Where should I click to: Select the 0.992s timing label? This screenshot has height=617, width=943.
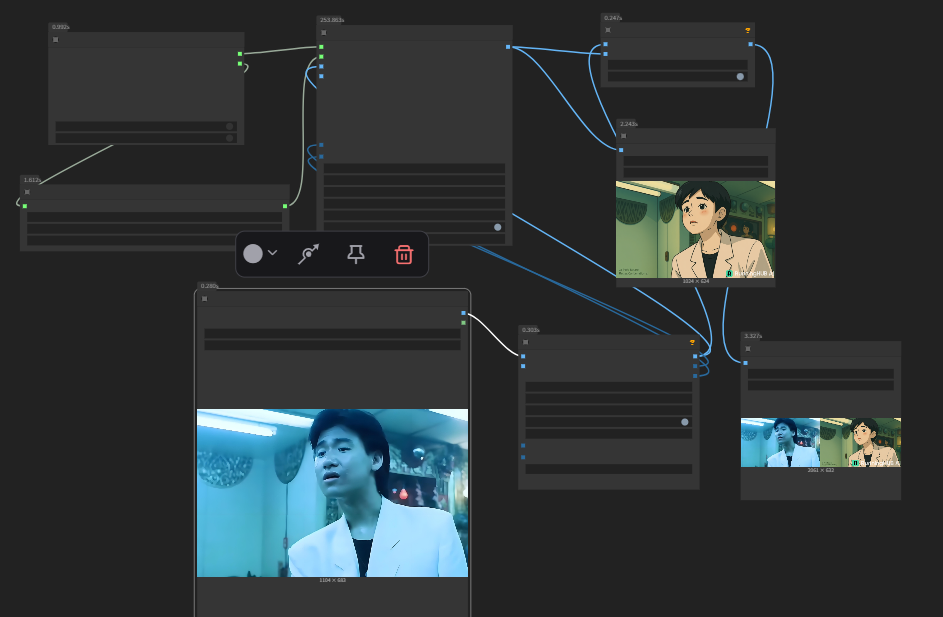click(x=60, y=27)
